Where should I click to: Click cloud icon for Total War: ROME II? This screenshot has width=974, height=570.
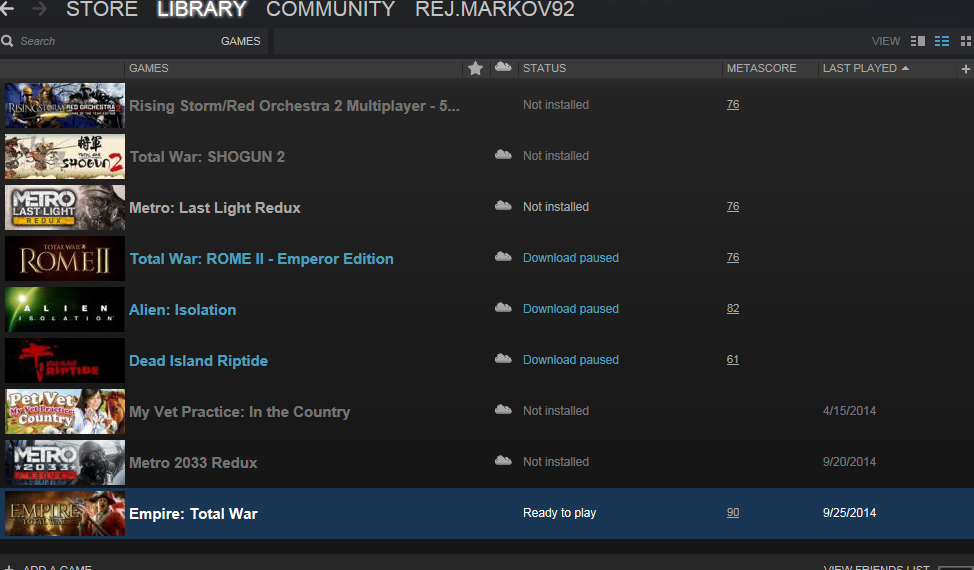click(x=503, y=256)
